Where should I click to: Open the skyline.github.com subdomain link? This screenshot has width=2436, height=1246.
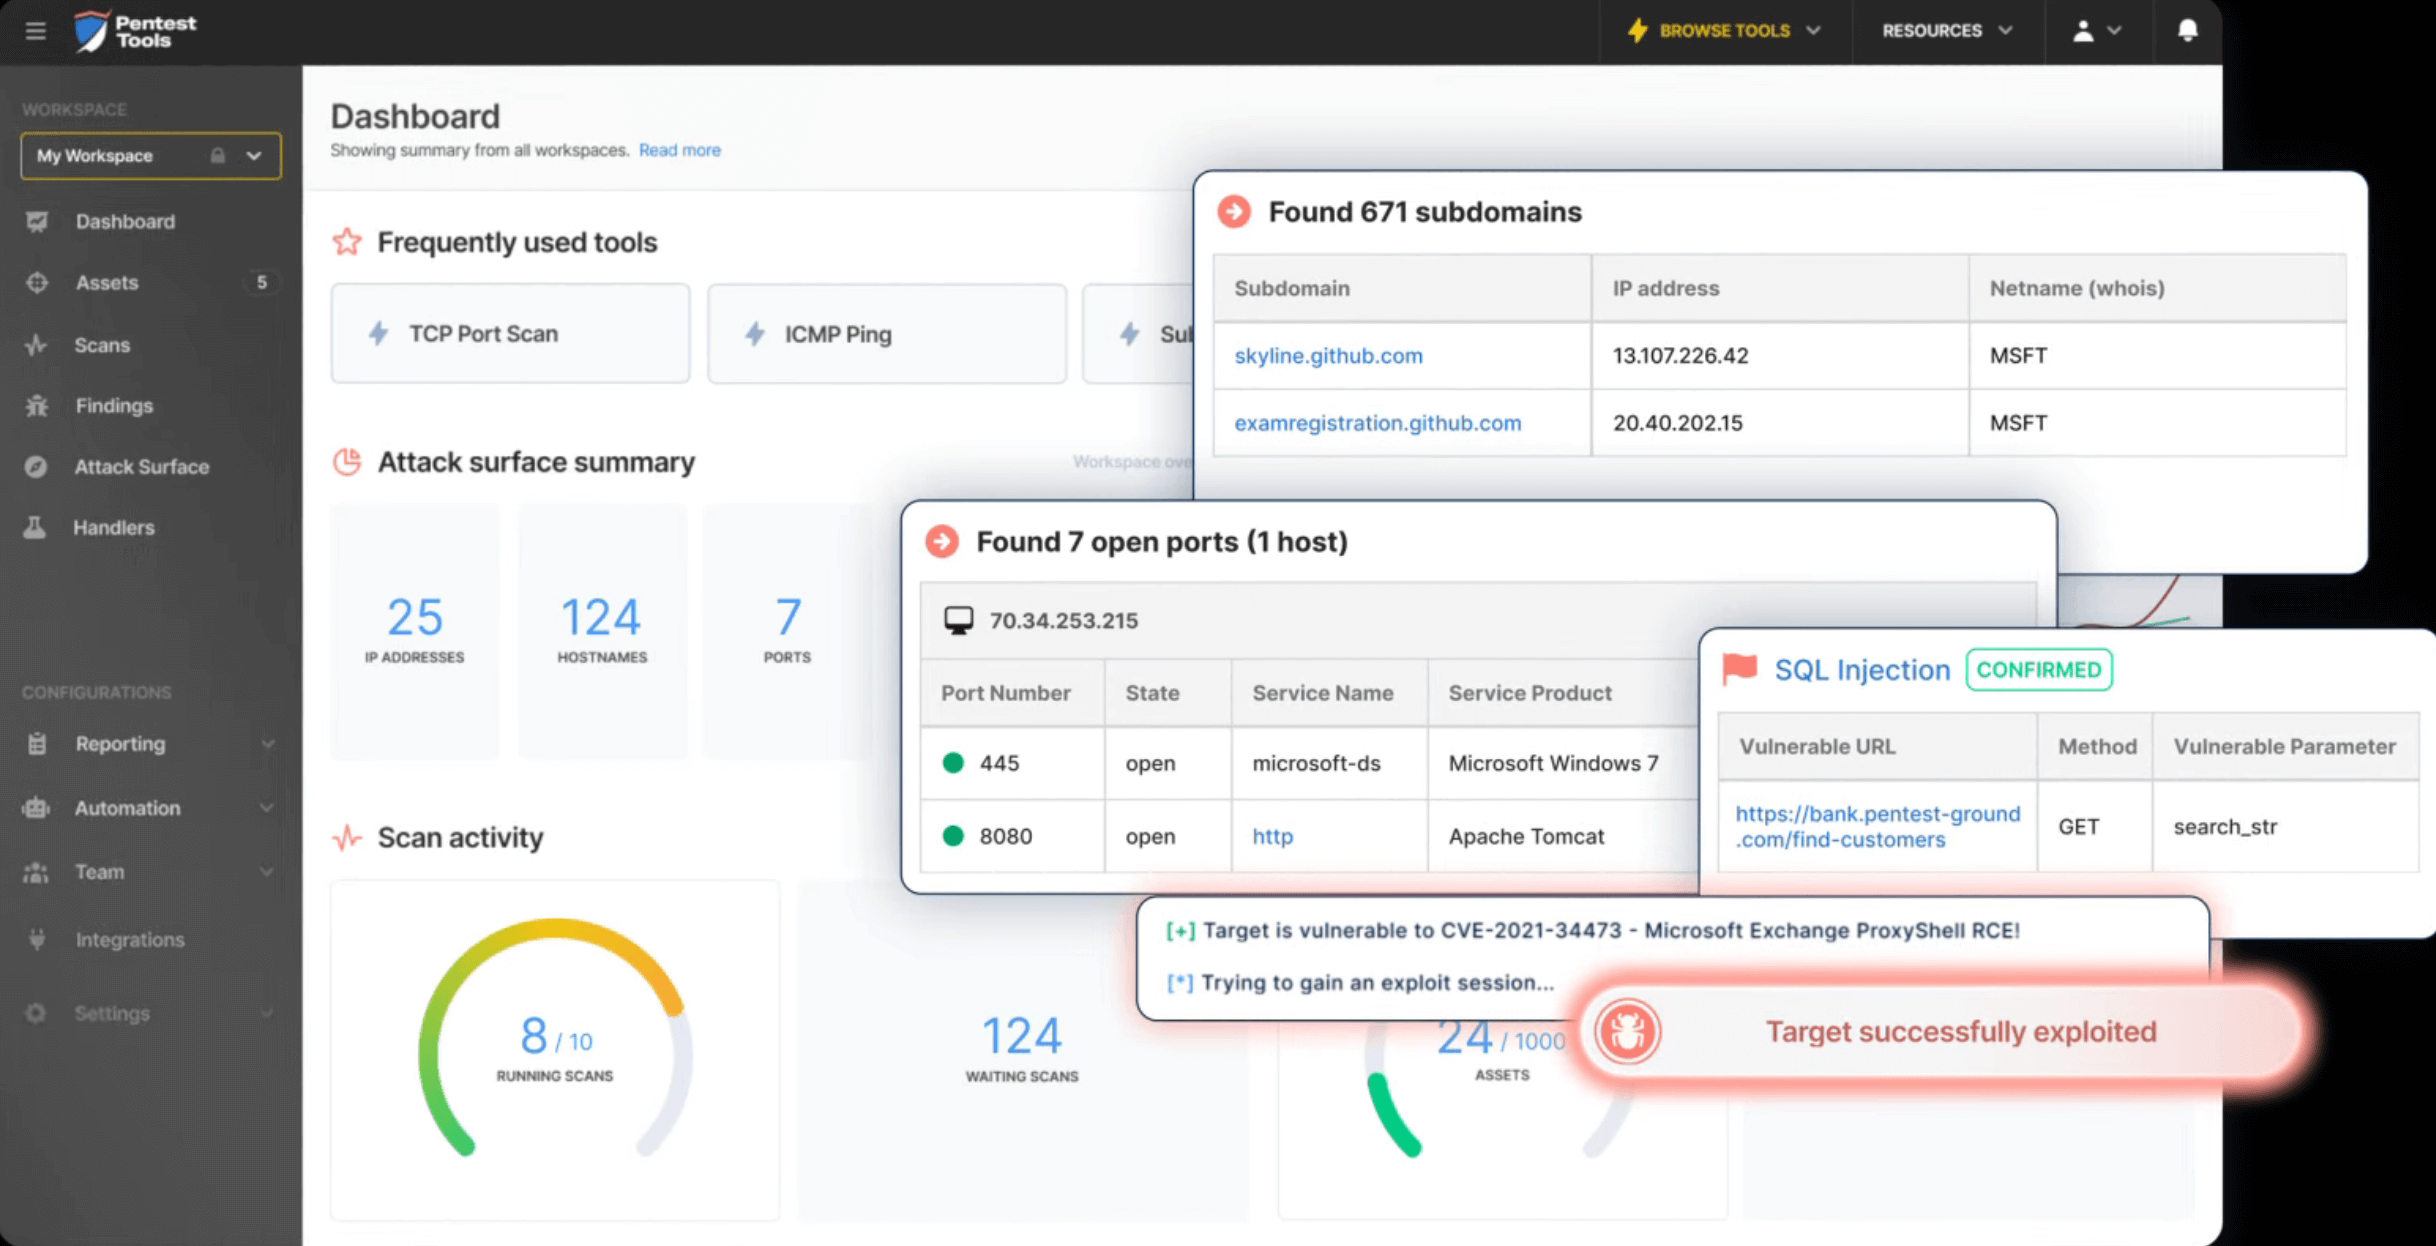[1327, 355]
